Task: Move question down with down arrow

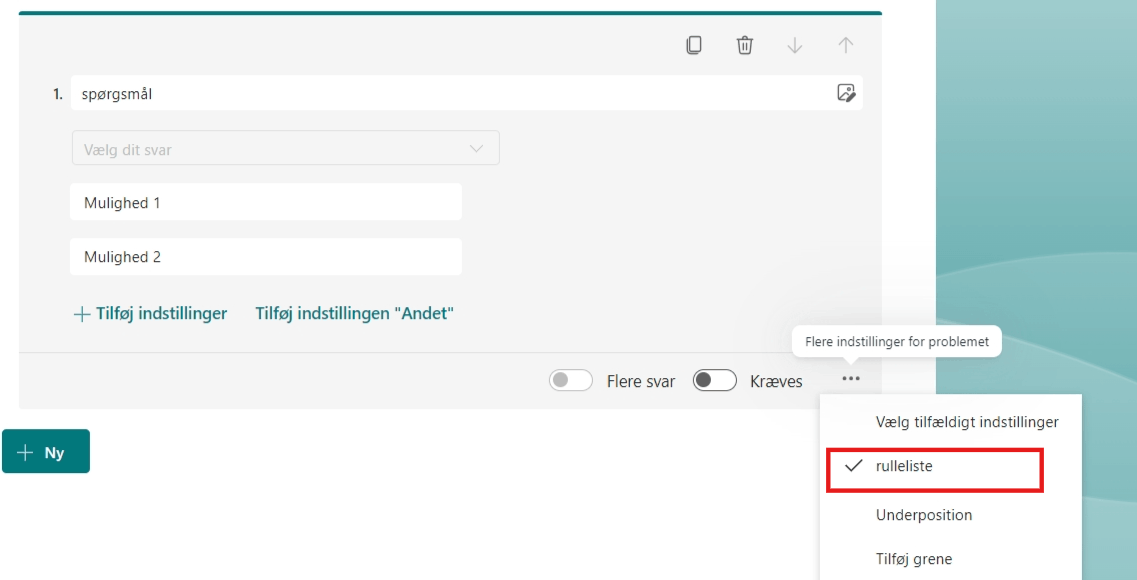Action: [795, 45]
